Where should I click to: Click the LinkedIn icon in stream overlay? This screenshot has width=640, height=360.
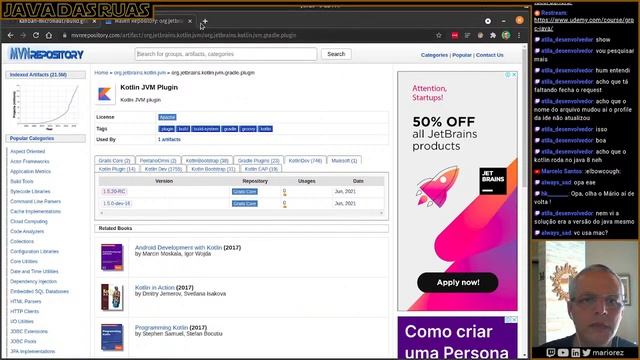576,353
